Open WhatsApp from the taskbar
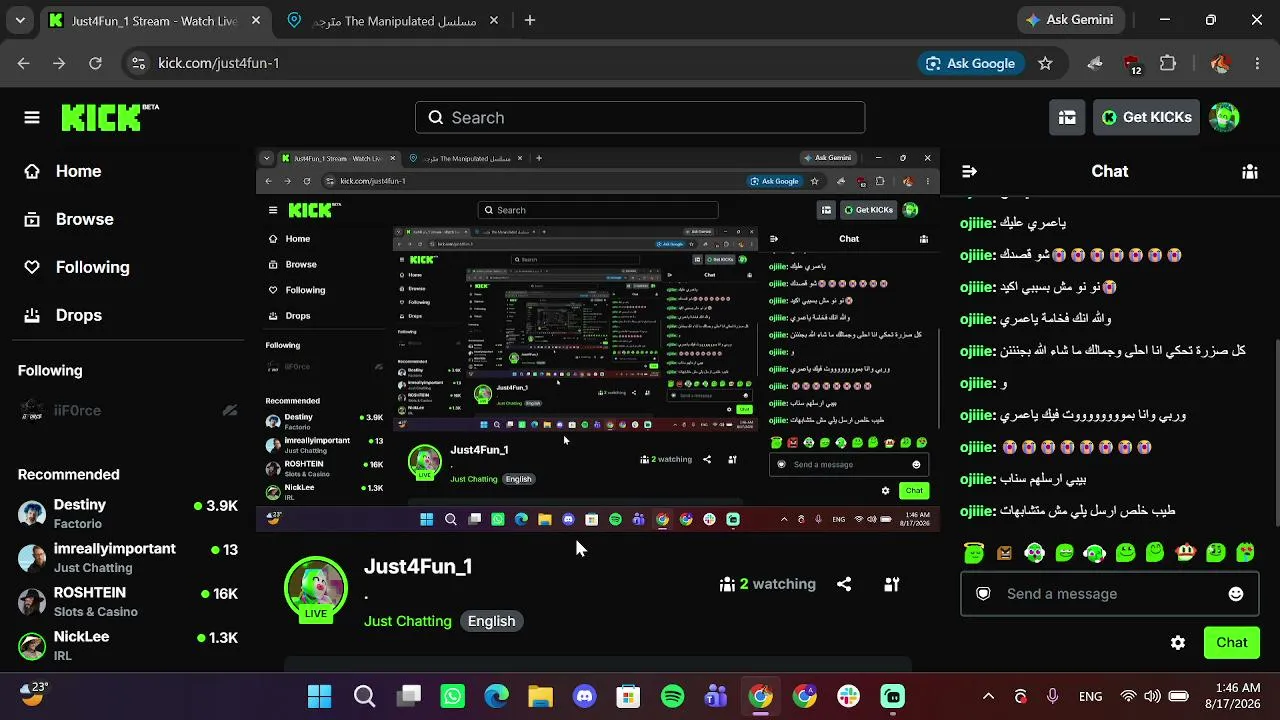1280x720 pixels. [x=453, y=696]
